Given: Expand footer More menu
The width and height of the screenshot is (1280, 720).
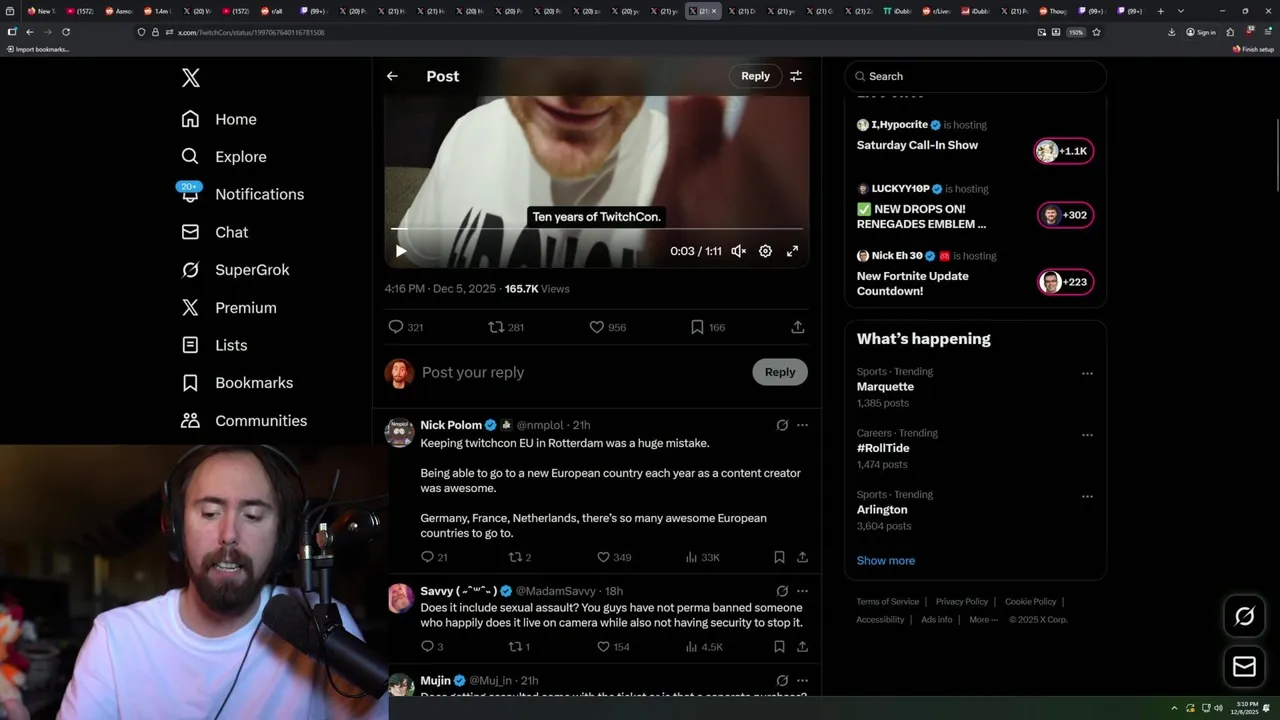Looking at the screenshot, I should point(983,620).
